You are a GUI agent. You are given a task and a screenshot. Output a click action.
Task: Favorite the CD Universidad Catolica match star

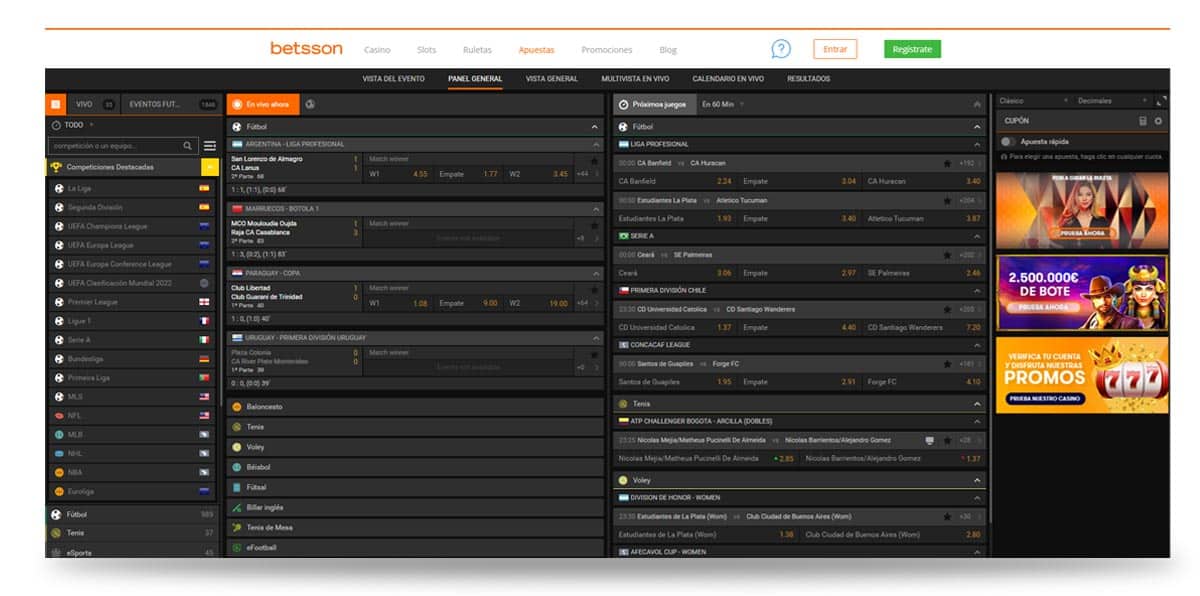(947, 309)
